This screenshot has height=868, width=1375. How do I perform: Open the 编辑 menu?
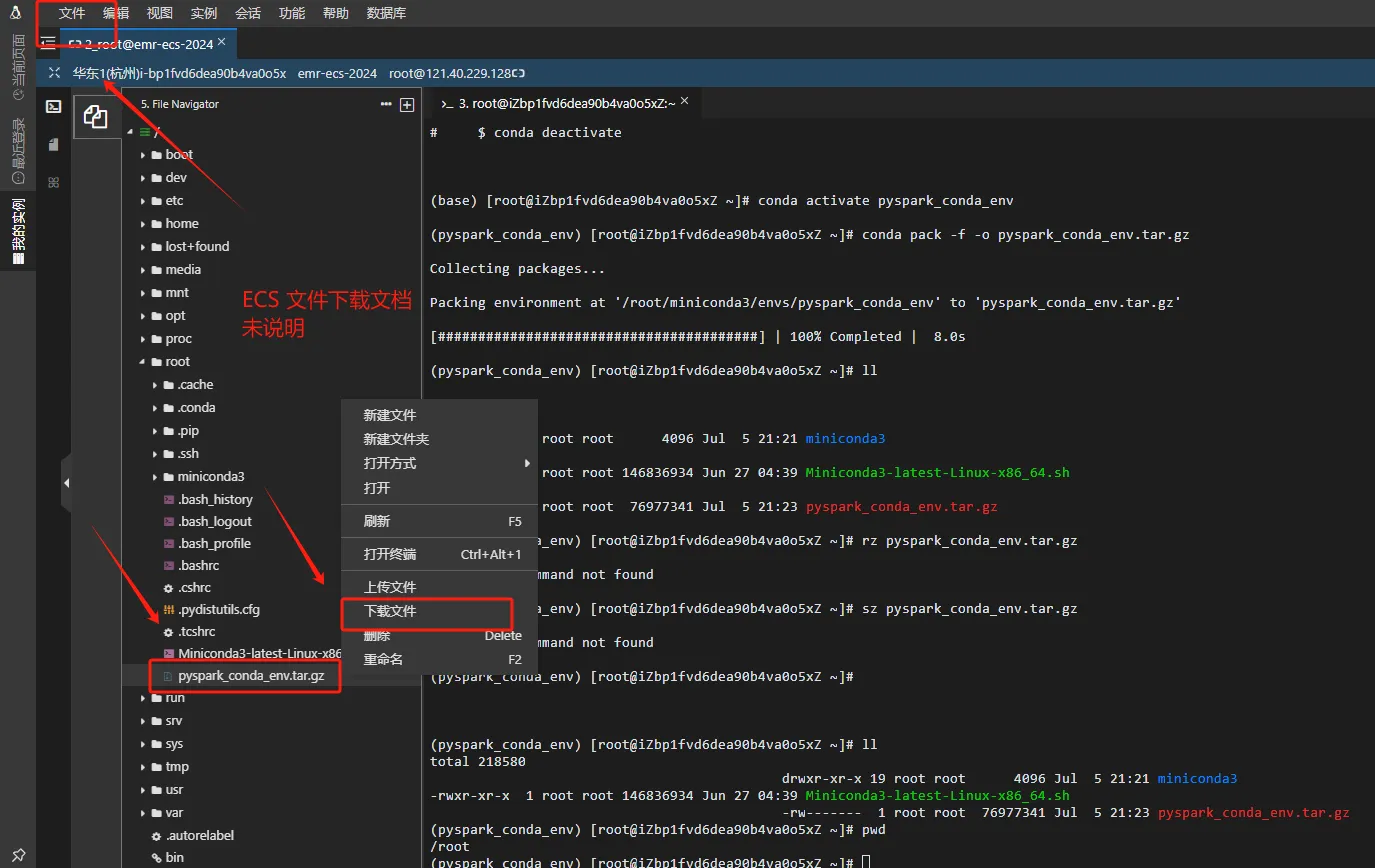116,13
